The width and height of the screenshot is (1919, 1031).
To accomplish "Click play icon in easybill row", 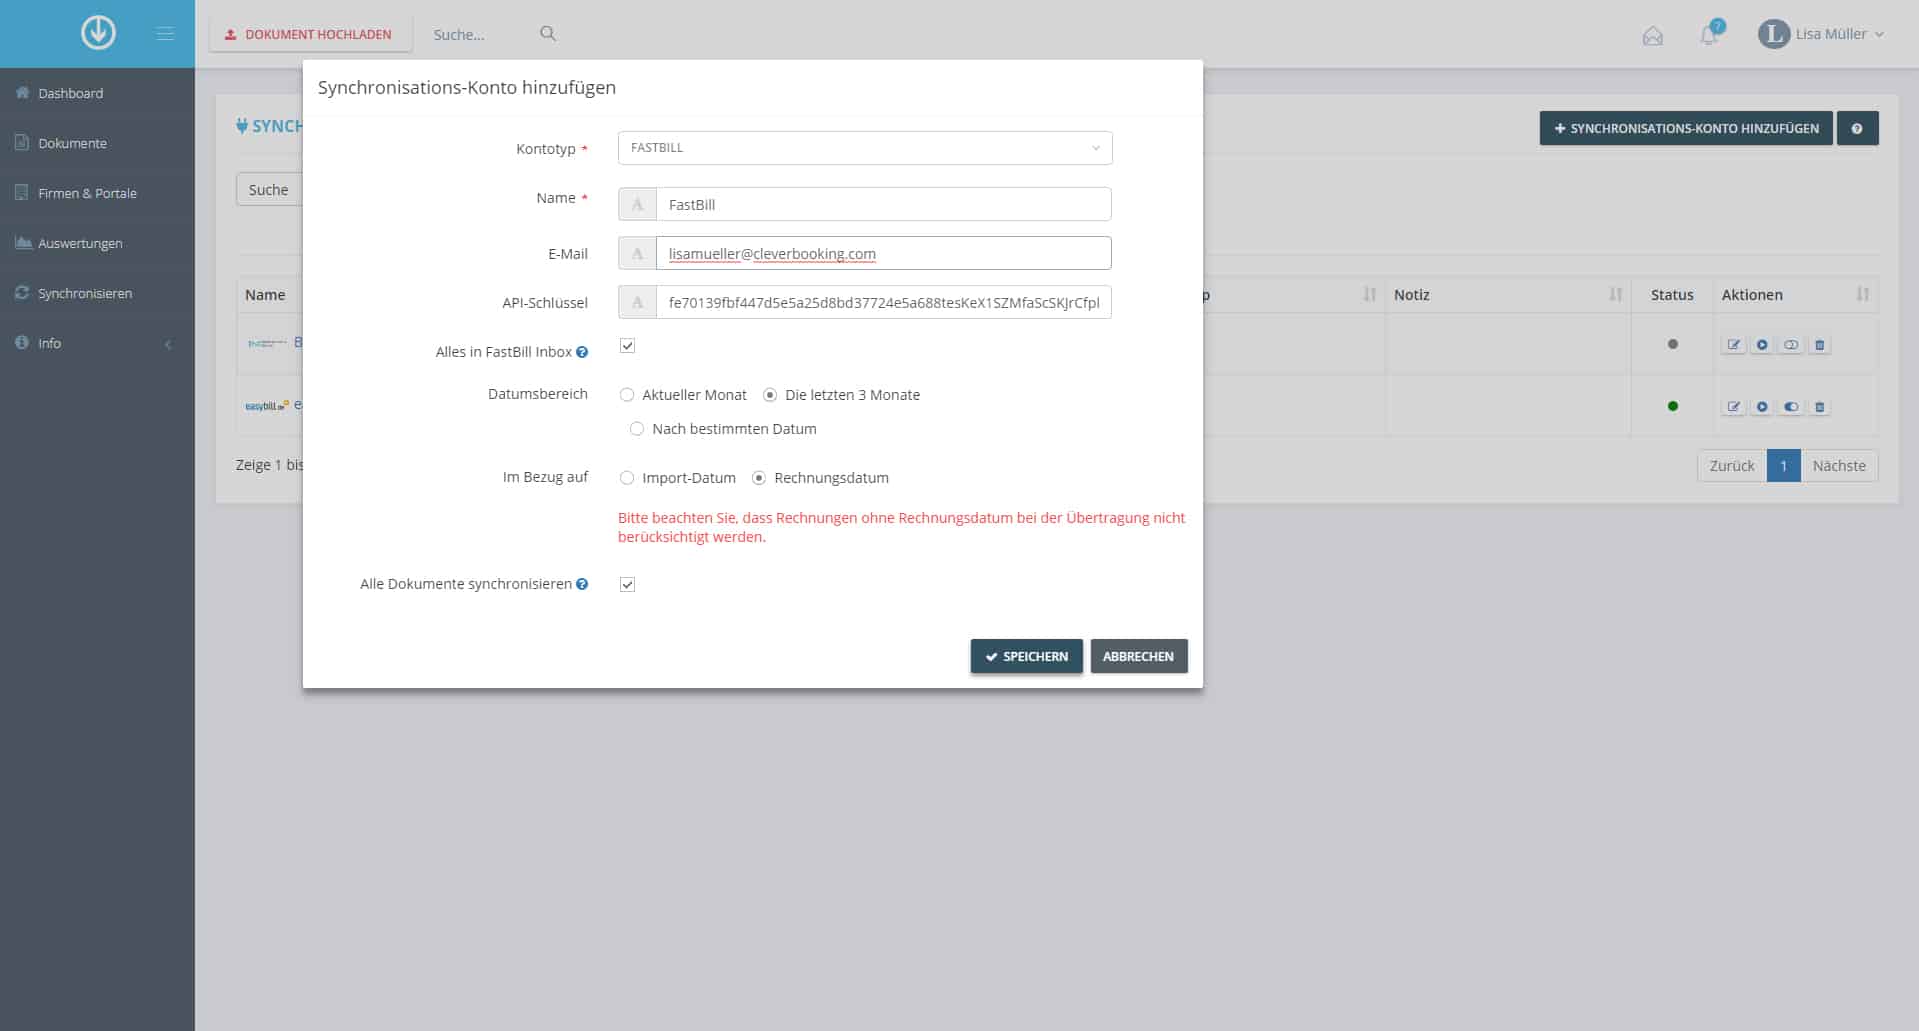I will point(1762,407).
